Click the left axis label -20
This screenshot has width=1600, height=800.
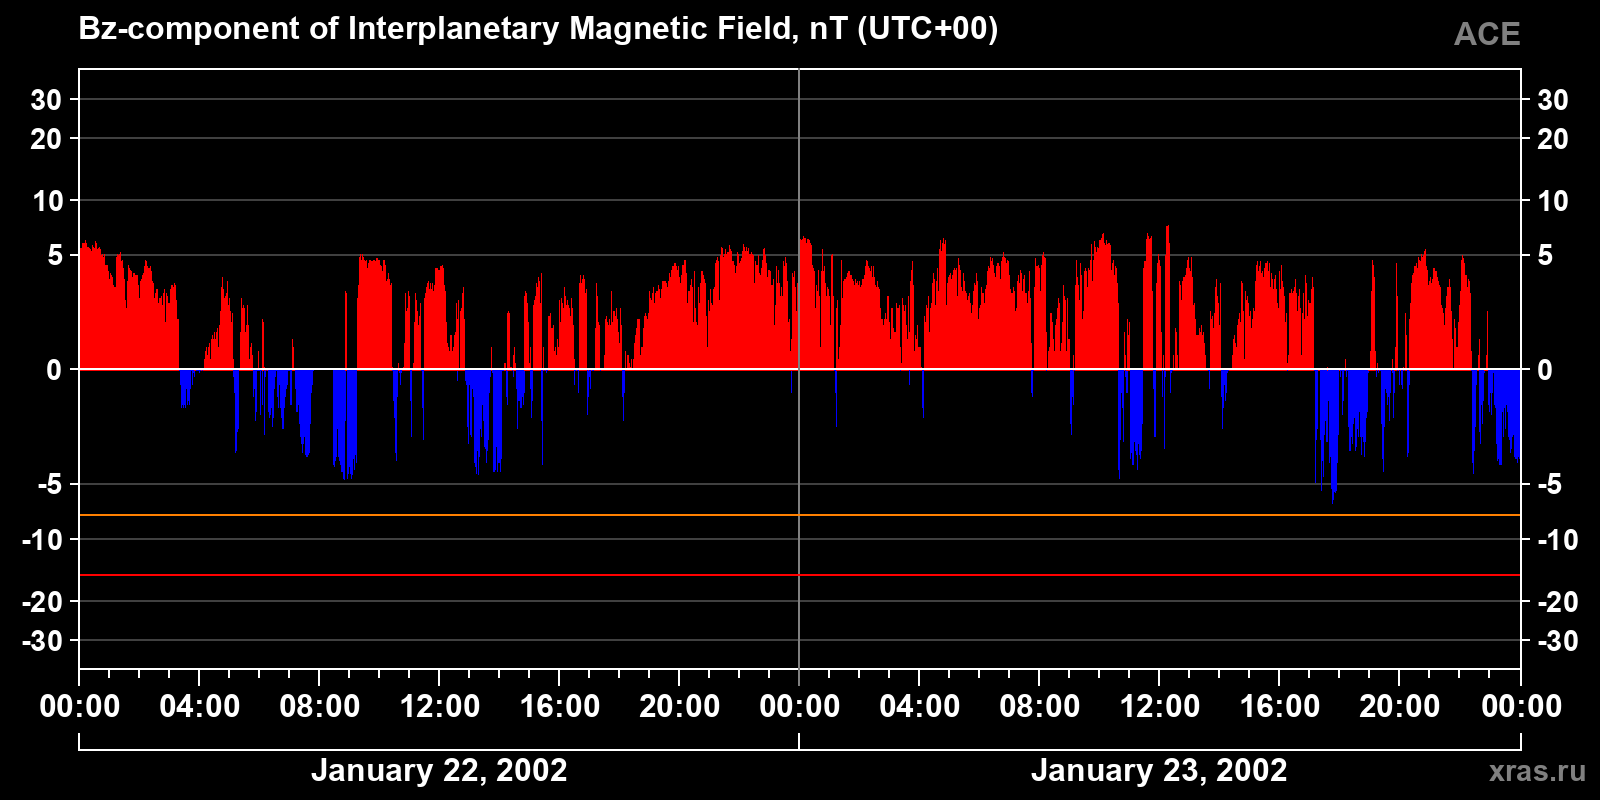coord(42,602)
